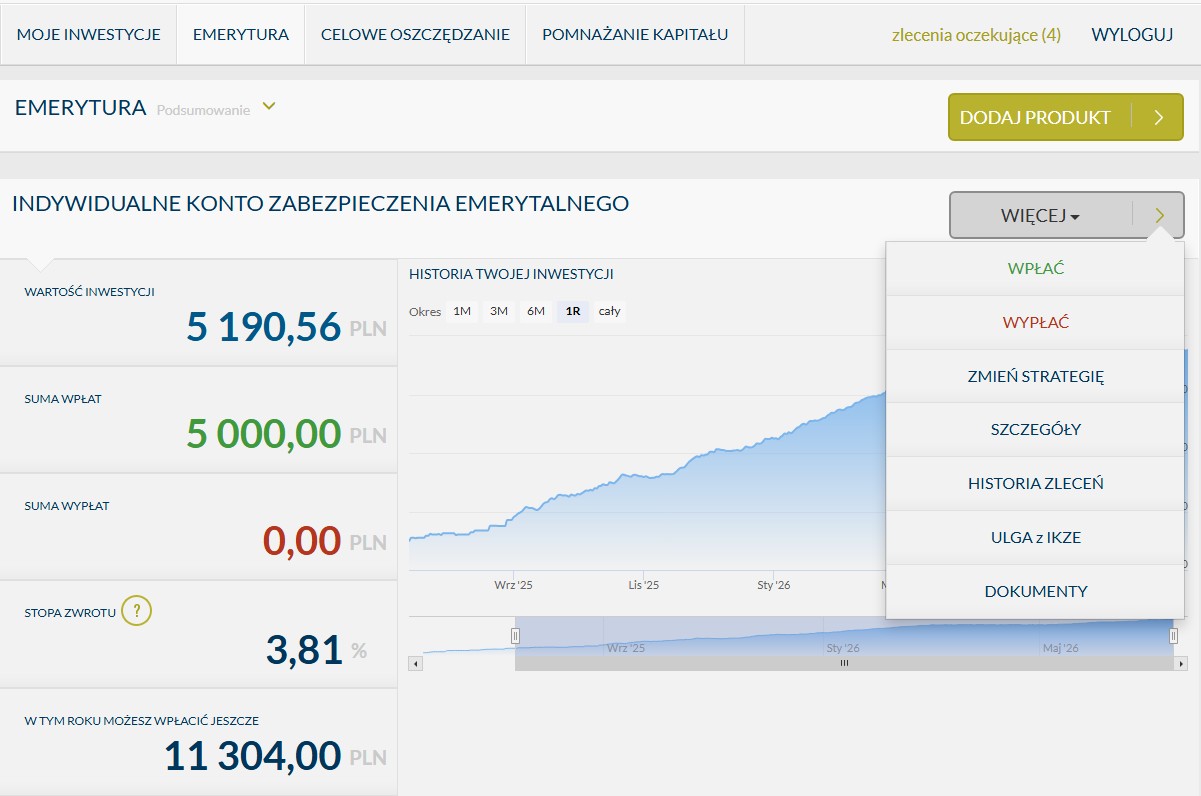
Task: Click the chart scrollbar right arrow
Action: tap(1181, 663)
